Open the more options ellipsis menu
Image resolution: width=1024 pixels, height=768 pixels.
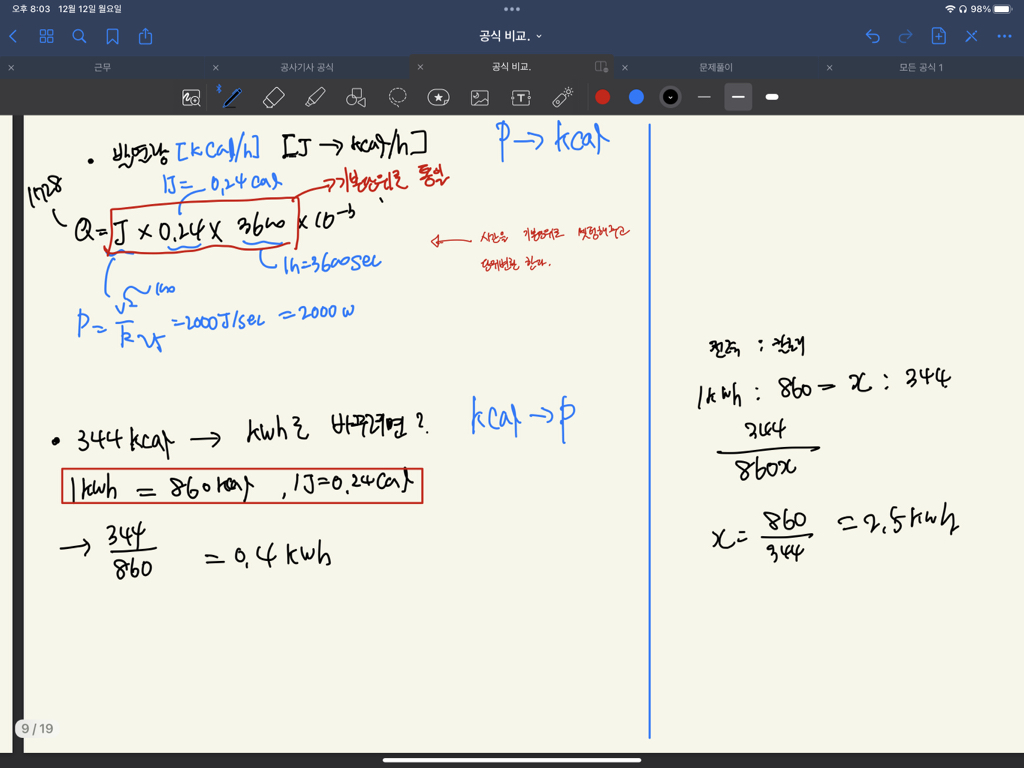(x=1004, y=36)
